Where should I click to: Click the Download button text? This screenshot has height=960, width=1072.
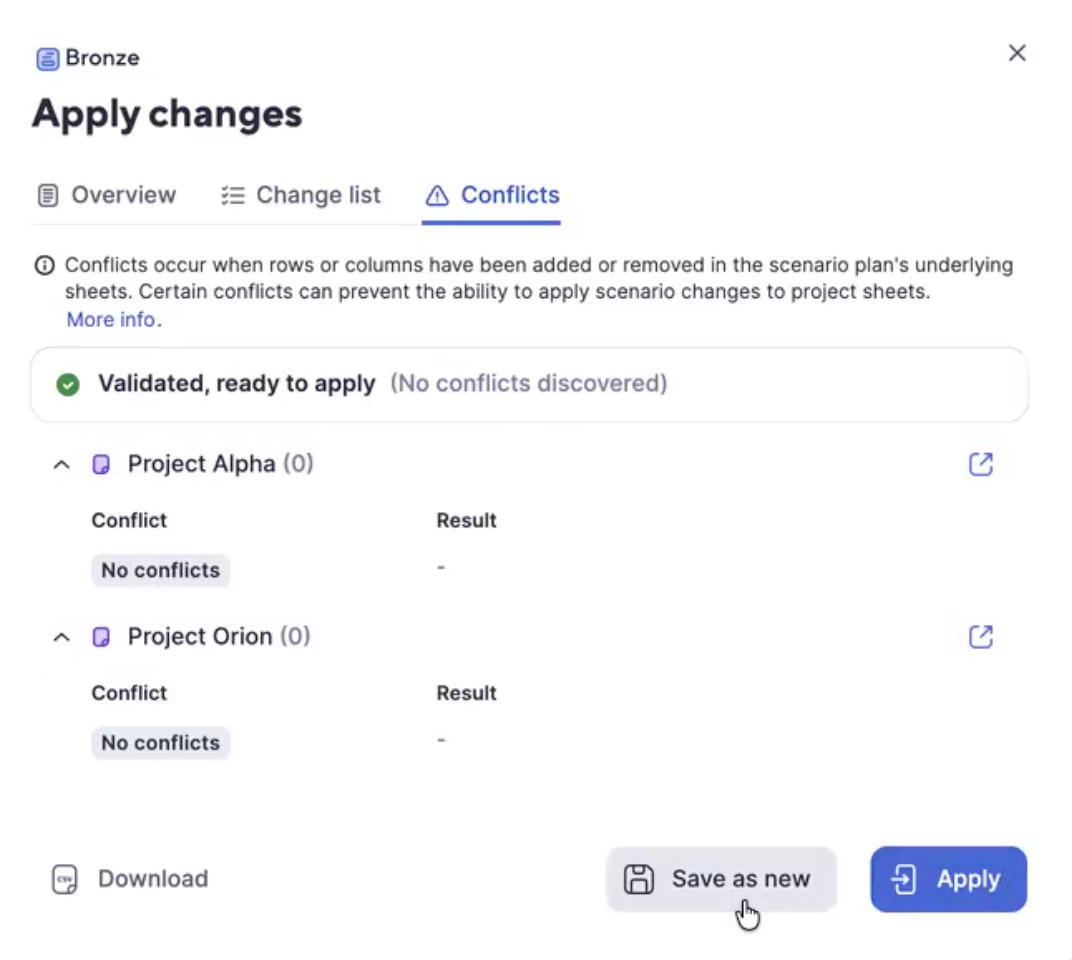153,879
